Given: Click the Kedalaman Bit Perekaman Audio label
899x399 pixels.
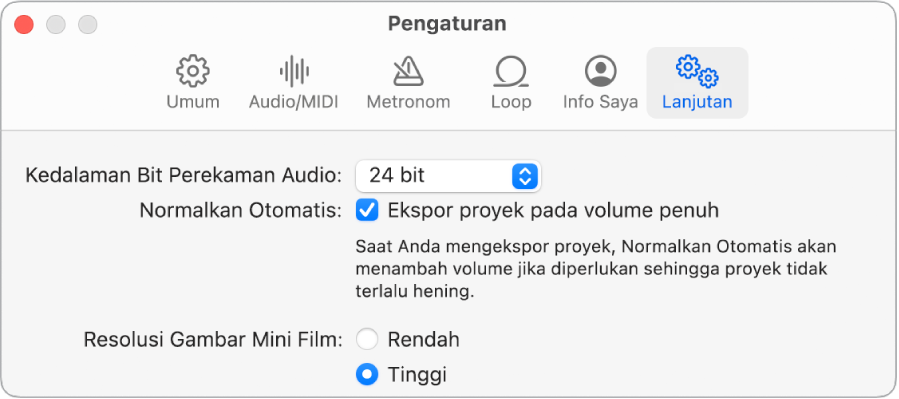Looking at the screenshot, I should click(183, 175).
